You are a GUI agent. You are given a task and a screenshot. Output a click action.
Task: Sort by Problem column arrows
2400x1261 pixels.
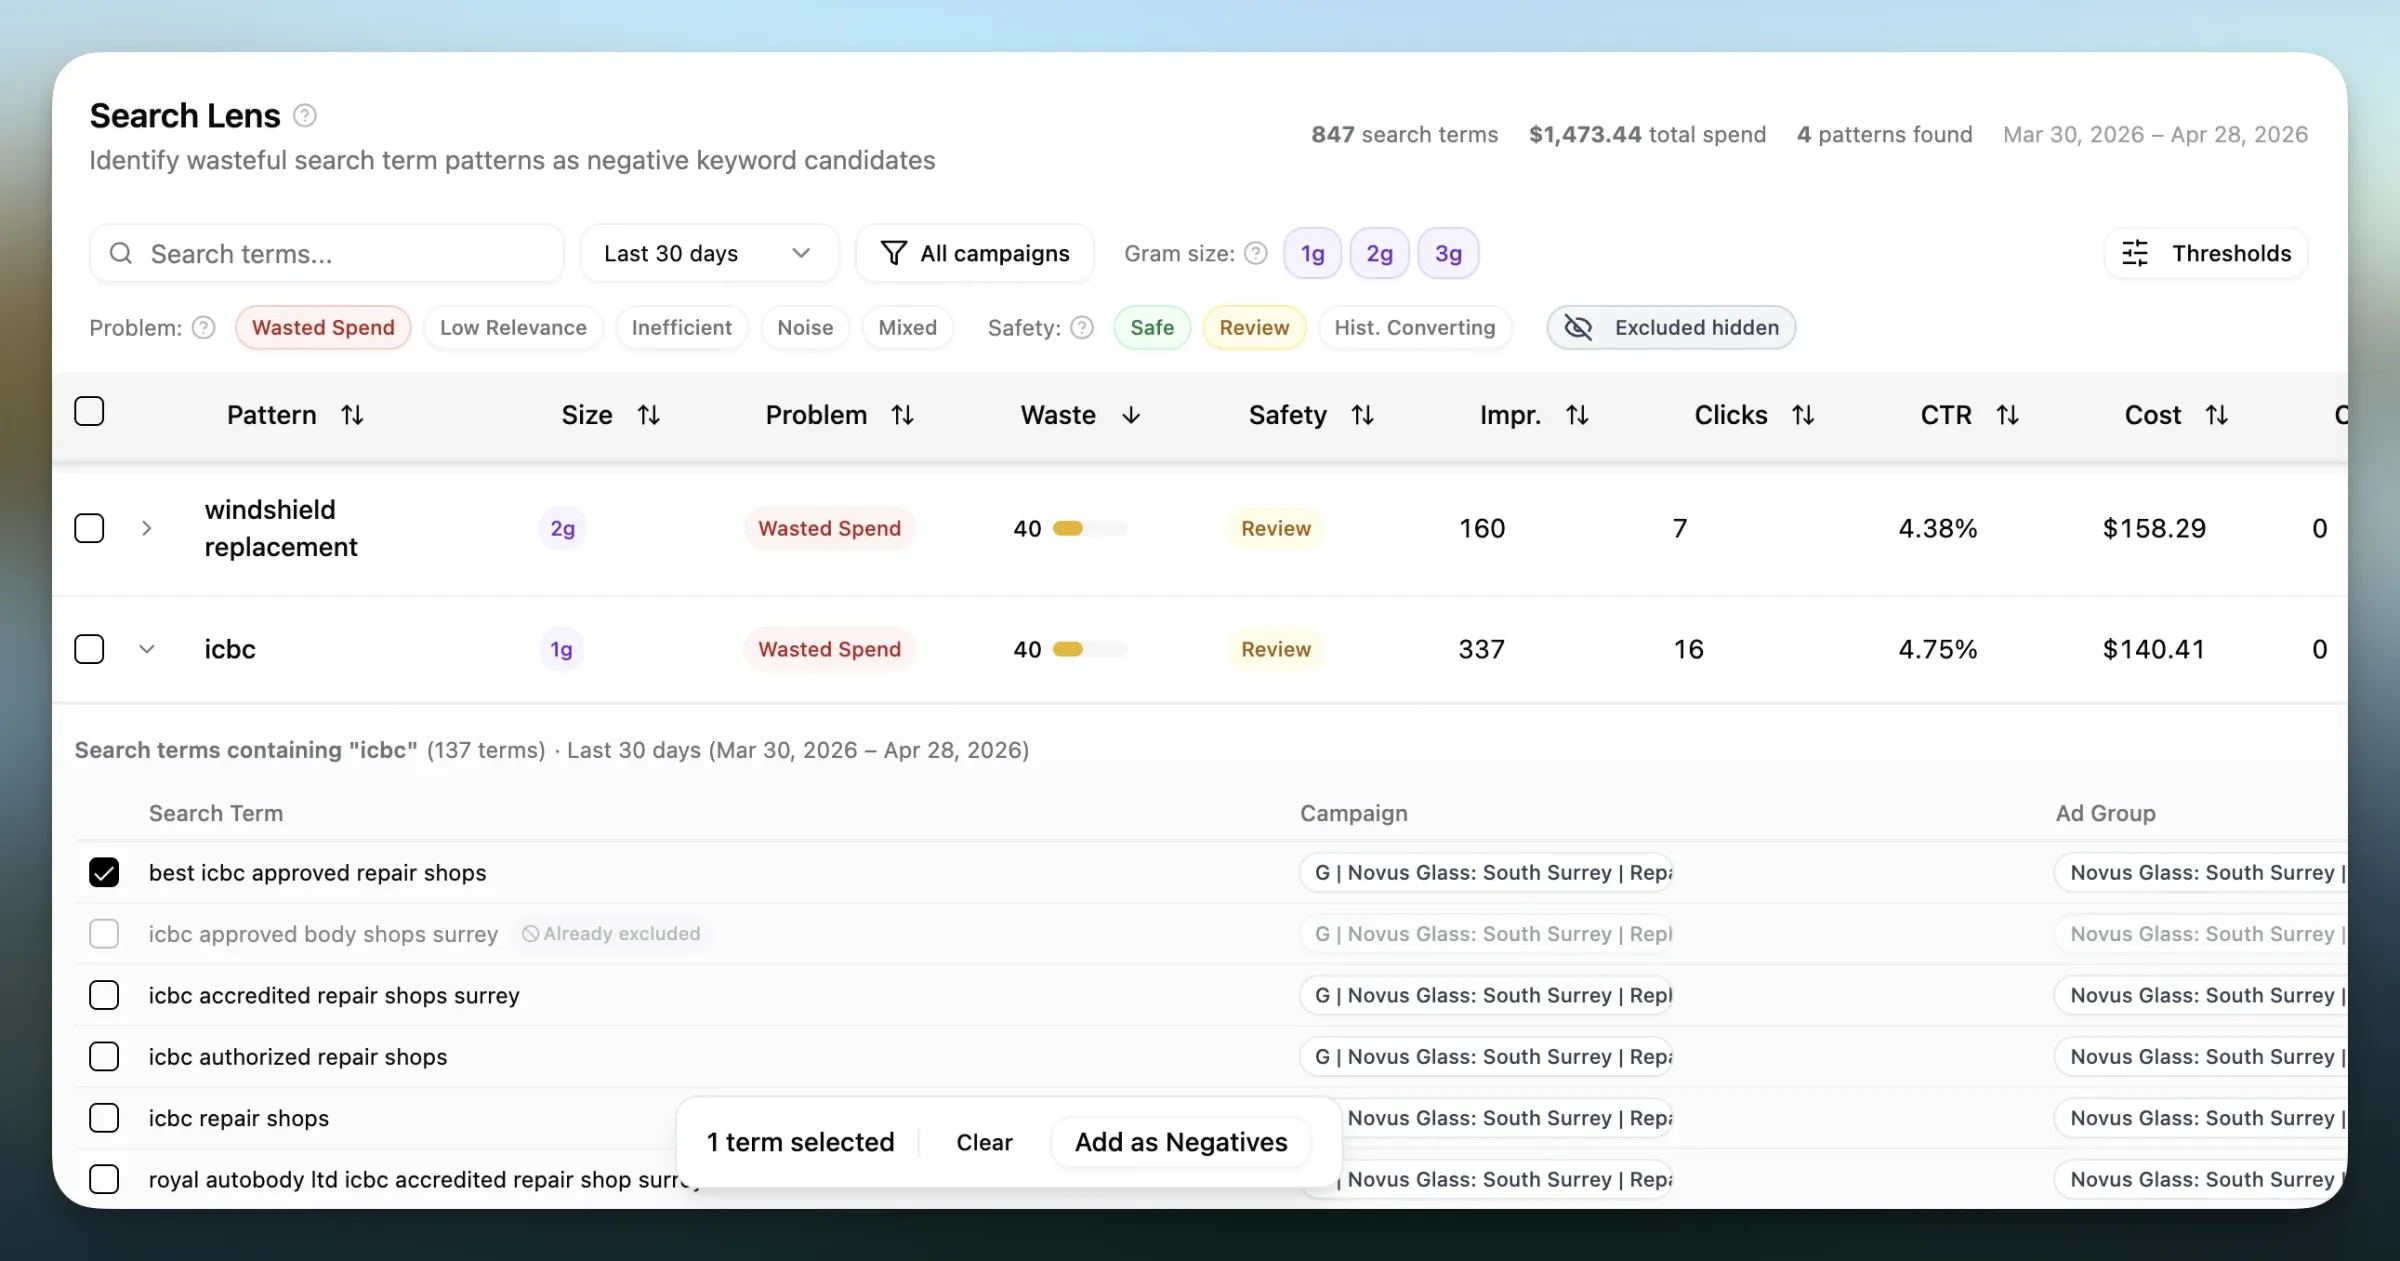(903, 415)
